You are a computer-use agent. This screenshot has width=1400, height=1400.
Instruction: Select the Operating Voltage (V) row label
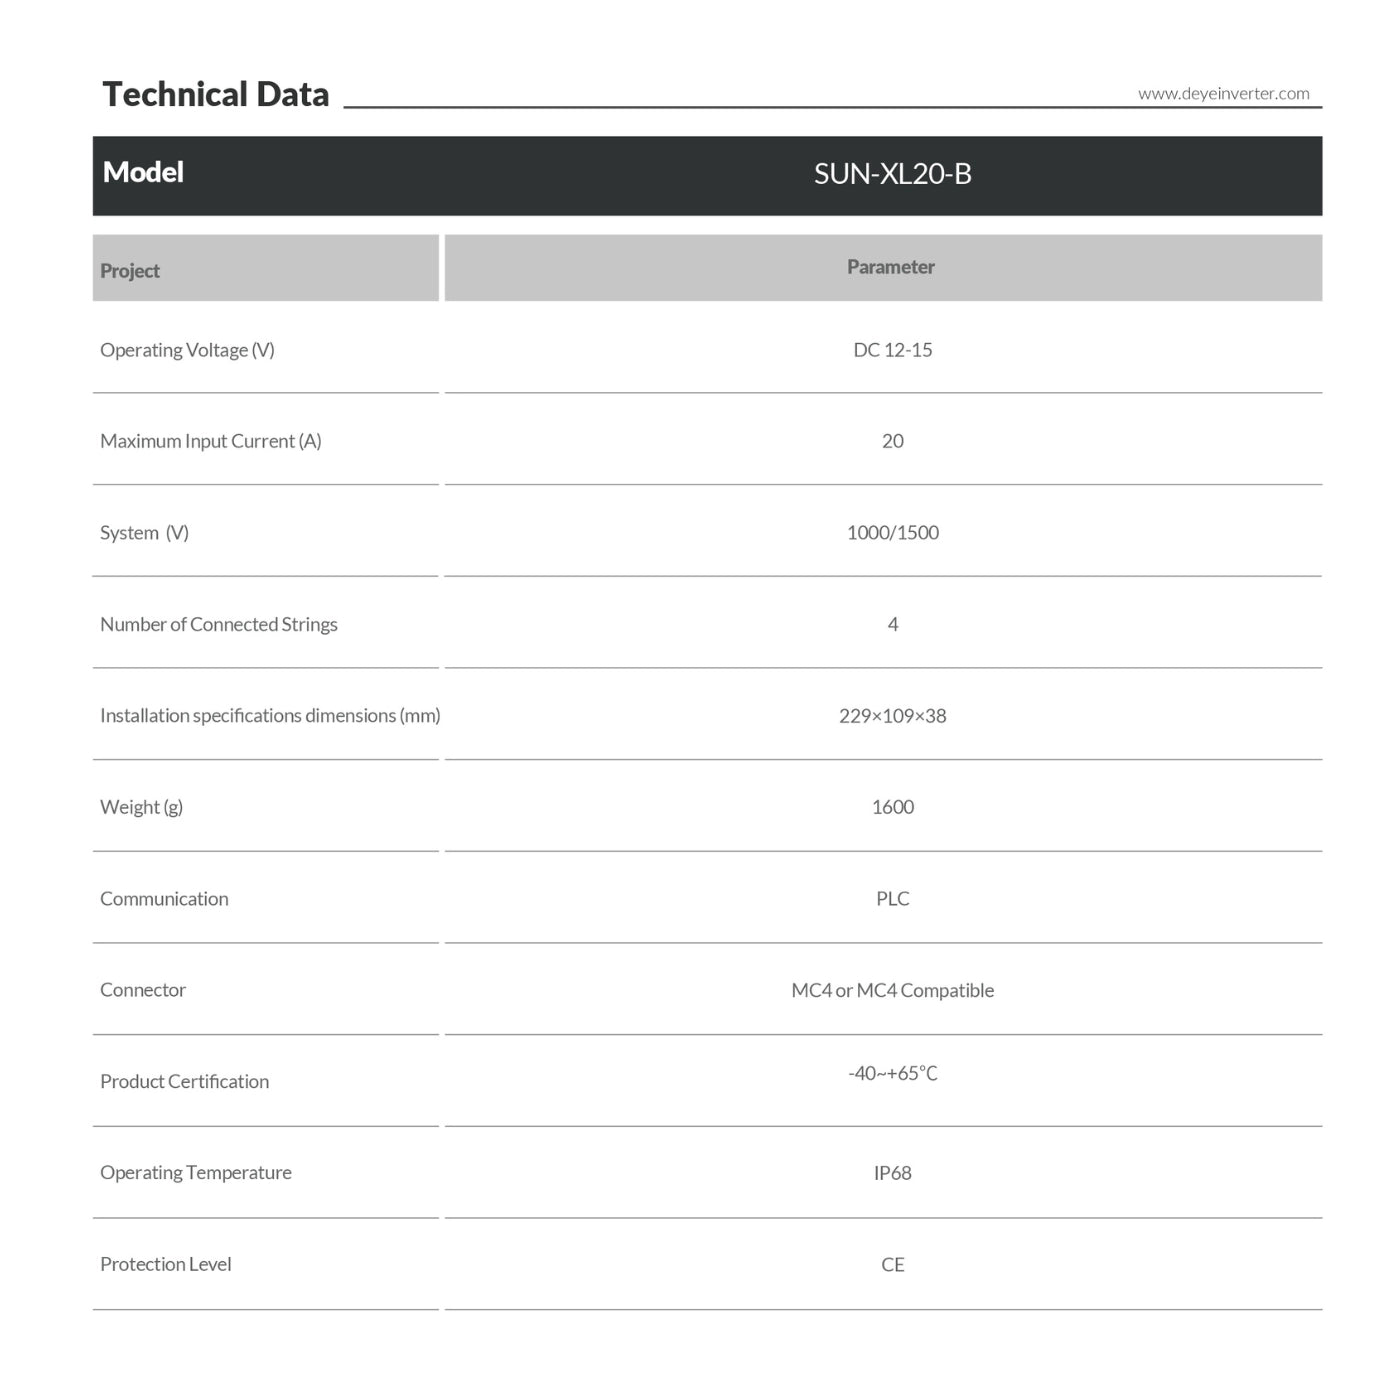(187, 350)
